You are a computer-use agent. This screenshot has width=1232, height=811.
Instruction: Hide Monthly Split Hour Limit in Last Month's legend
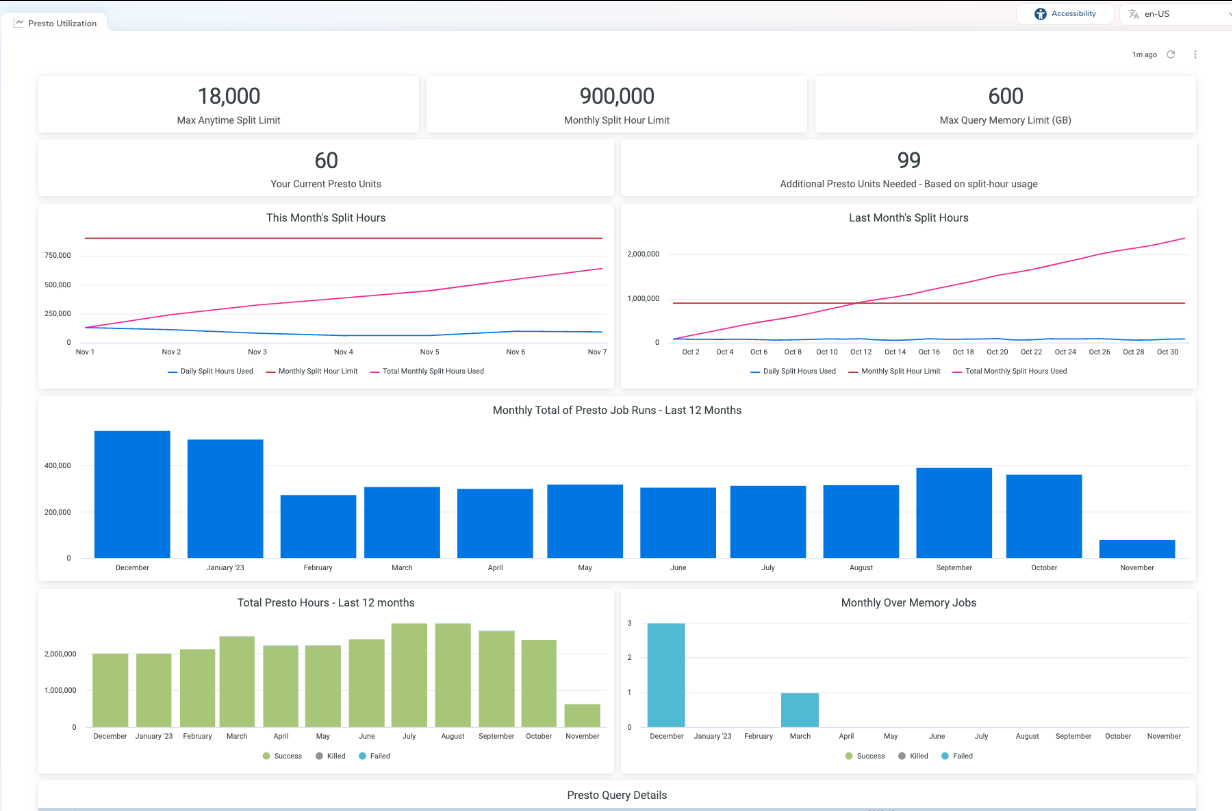902,371
